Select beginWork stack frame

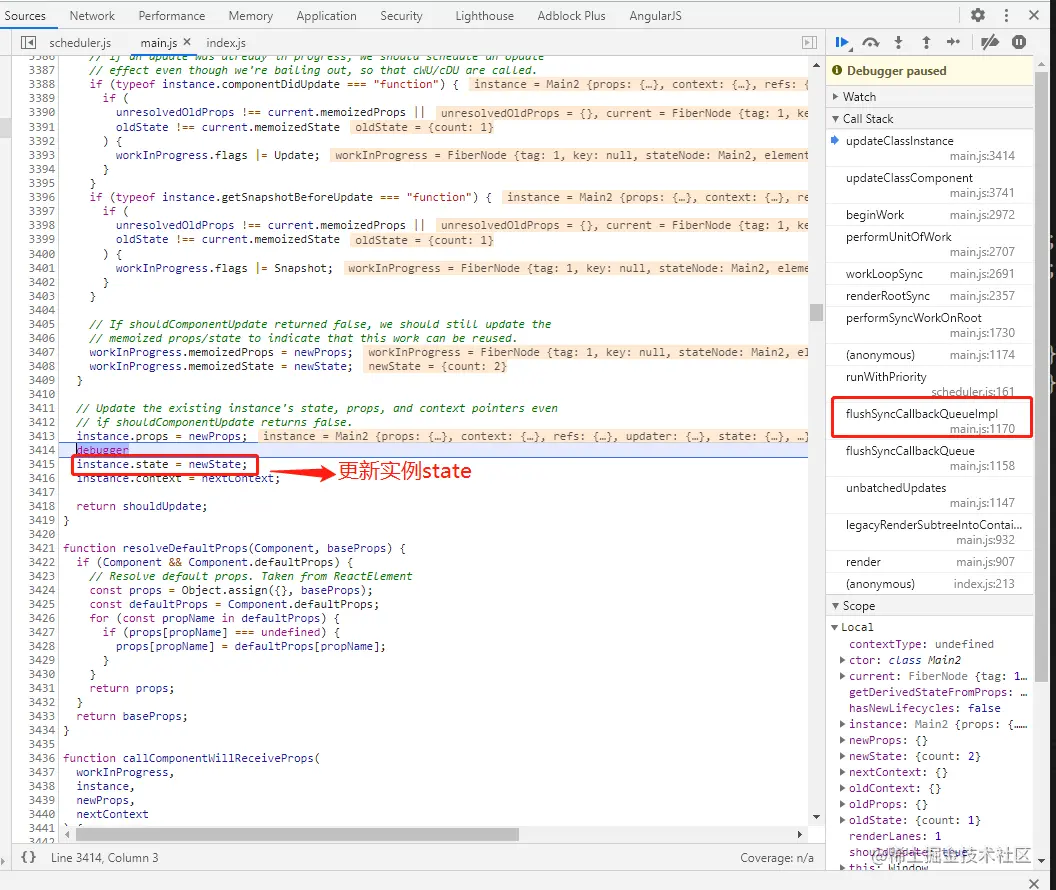tap(929, 215)
